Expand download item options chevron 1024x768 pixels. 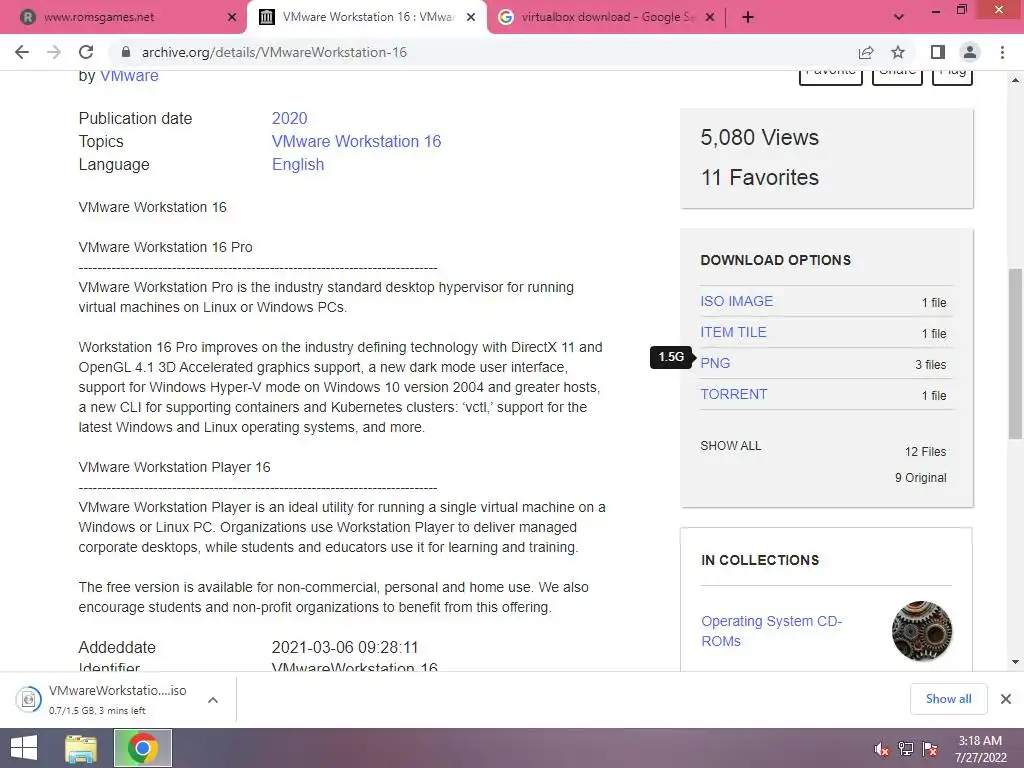(213, 700)
